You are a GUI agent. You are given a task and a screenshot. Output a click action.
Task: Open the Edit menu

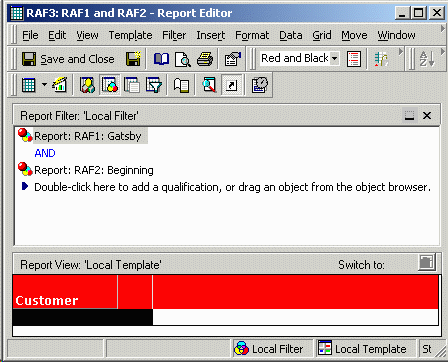pos(57,35)
